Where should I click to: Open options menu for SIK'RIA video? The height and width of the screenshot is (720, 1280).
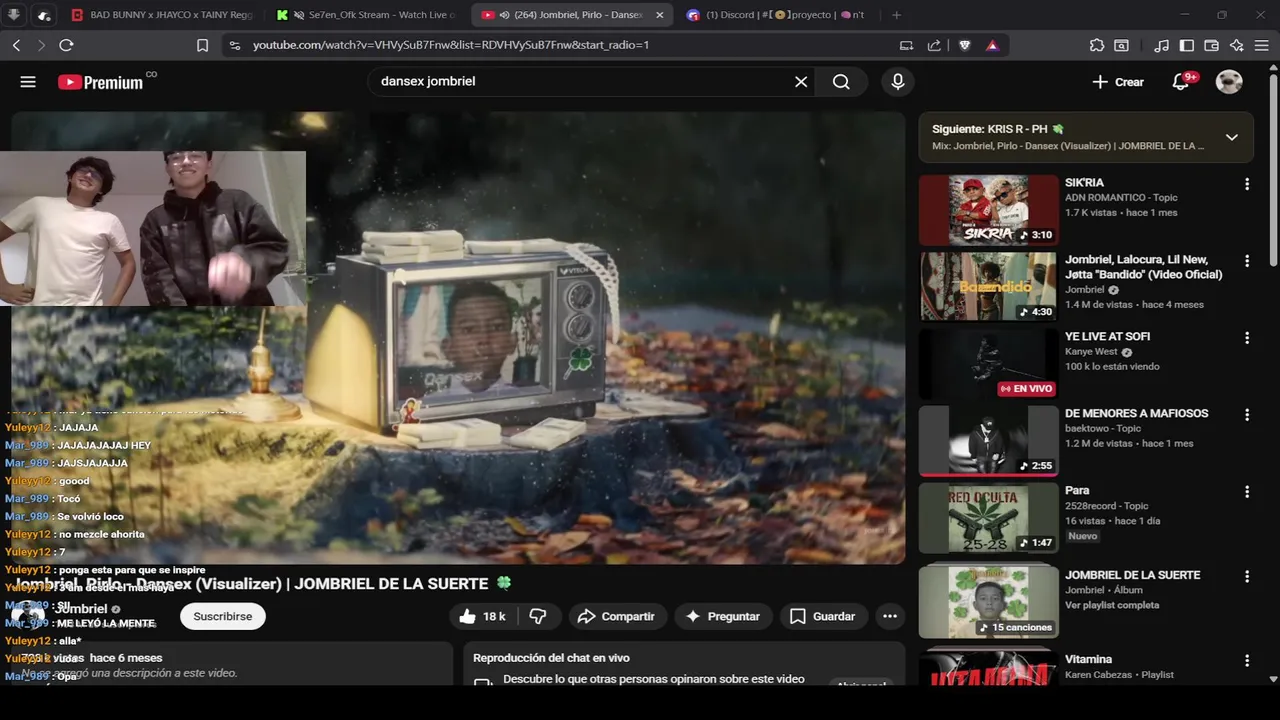click(x=1247, y=184)
